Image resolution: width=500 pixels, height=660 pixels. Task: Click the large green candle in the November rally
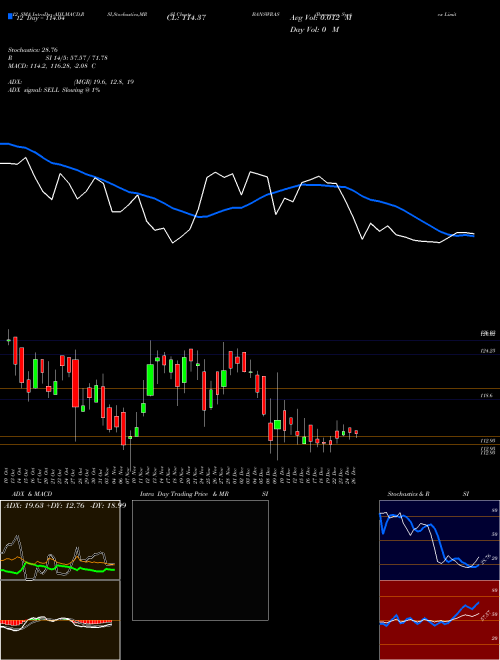pos(150,380)
